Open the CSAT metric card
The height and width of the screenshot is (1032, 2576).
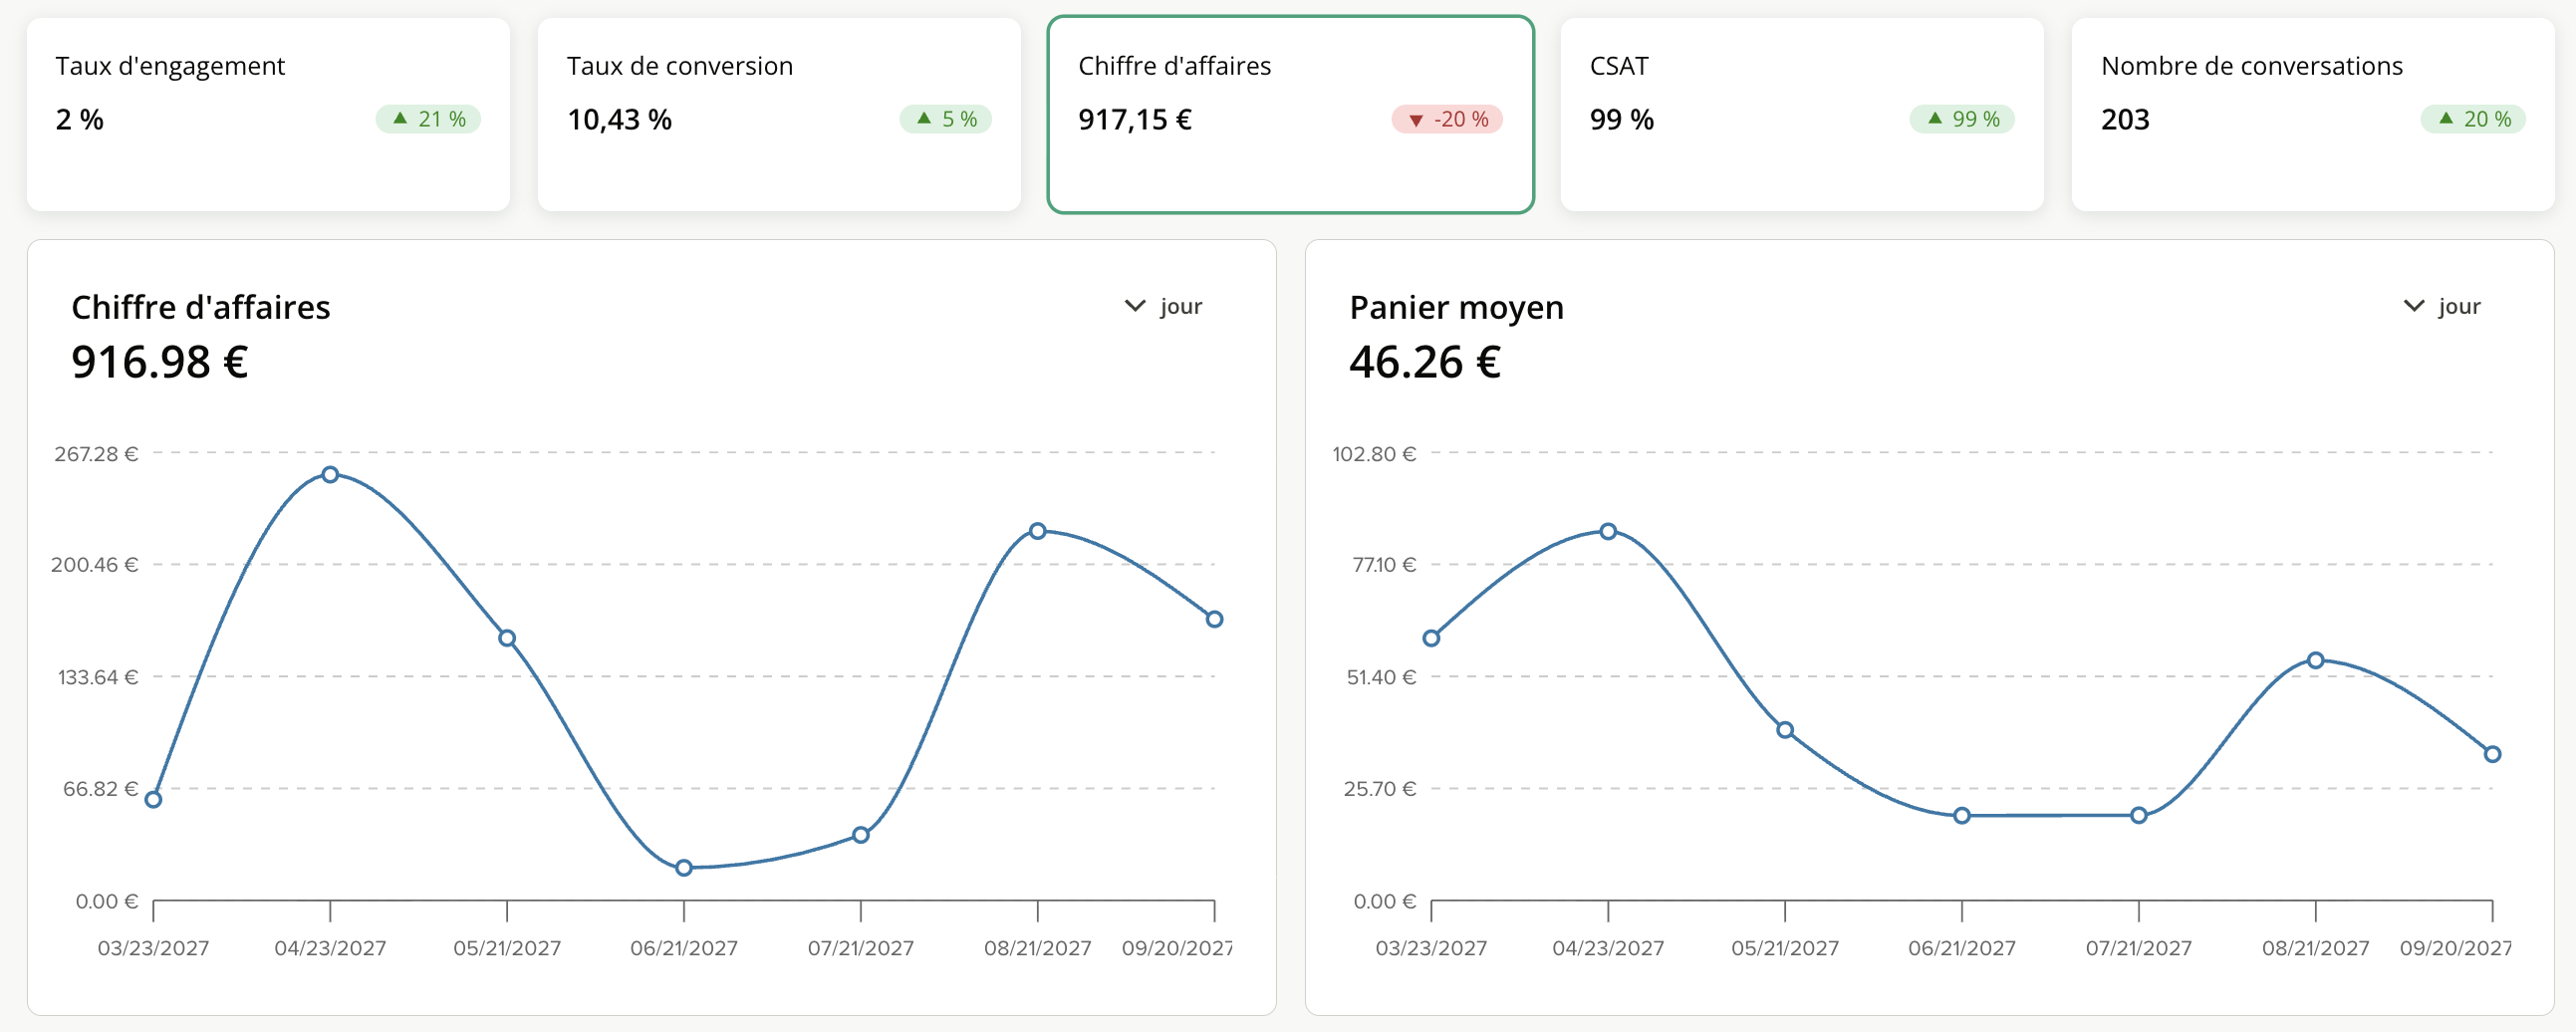(x=1802, y=114)
